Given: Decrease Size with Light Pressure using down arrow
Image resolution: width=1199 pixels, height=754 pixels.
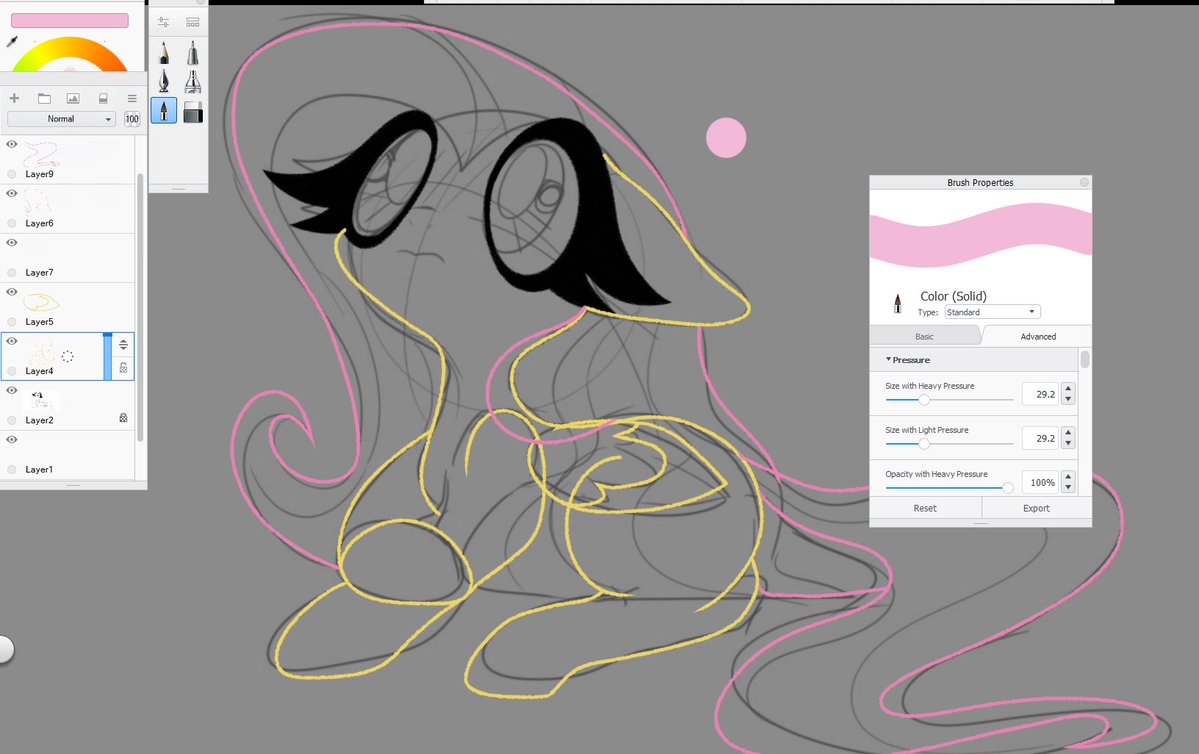Looking at the screenshot, I should [x=1068, y=444].
